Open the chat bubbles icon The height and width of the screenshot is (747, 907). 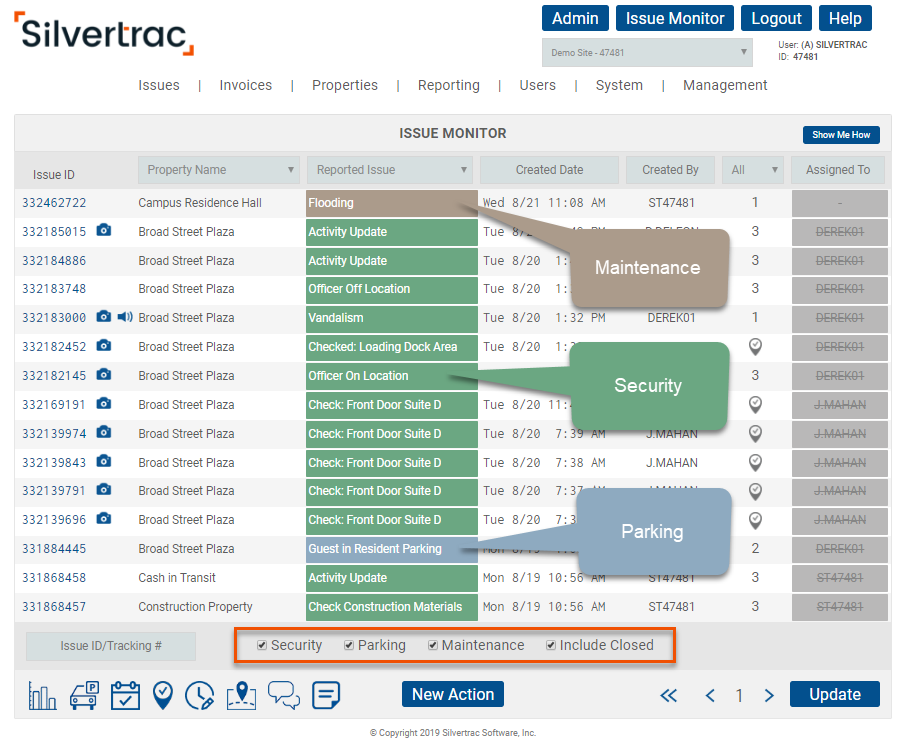click(283, 695)
